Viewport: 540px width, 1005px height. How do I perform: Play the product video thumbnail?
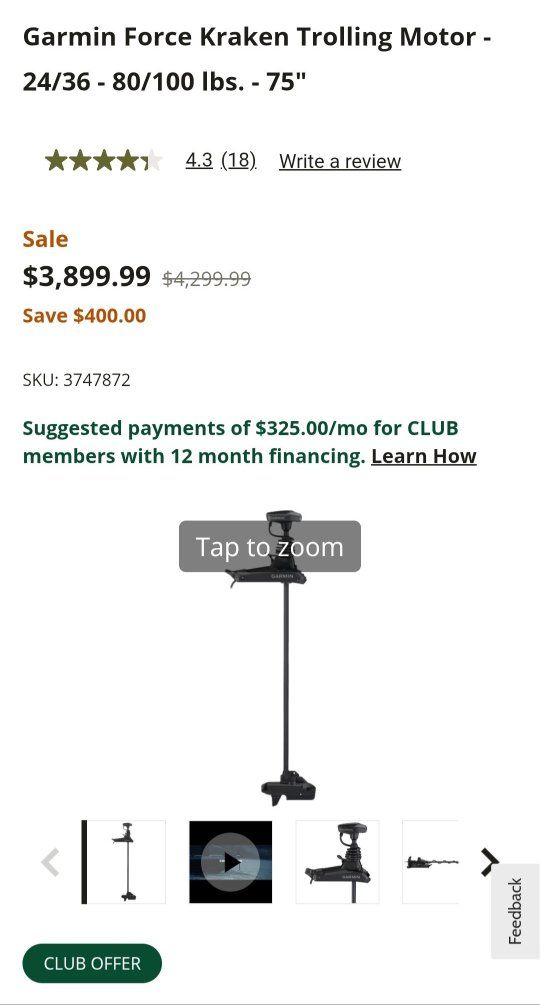point(231,862)
